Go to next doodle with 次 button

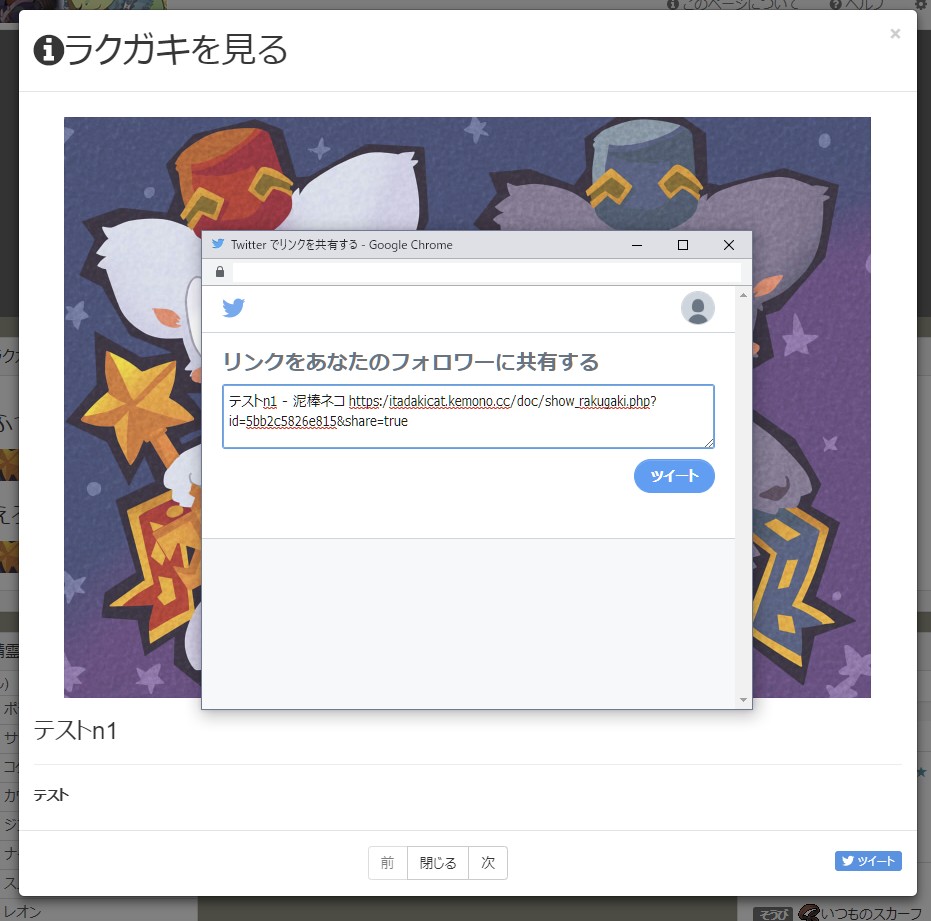(x=488, y=863)
